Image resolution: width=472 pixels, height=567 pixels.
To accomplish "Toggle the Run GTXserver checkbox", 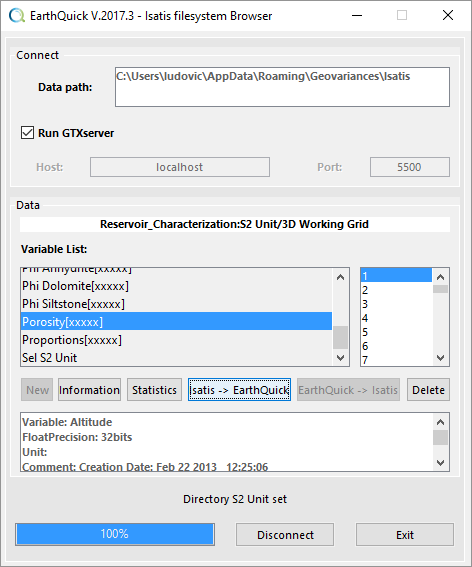I will [27, 133].
